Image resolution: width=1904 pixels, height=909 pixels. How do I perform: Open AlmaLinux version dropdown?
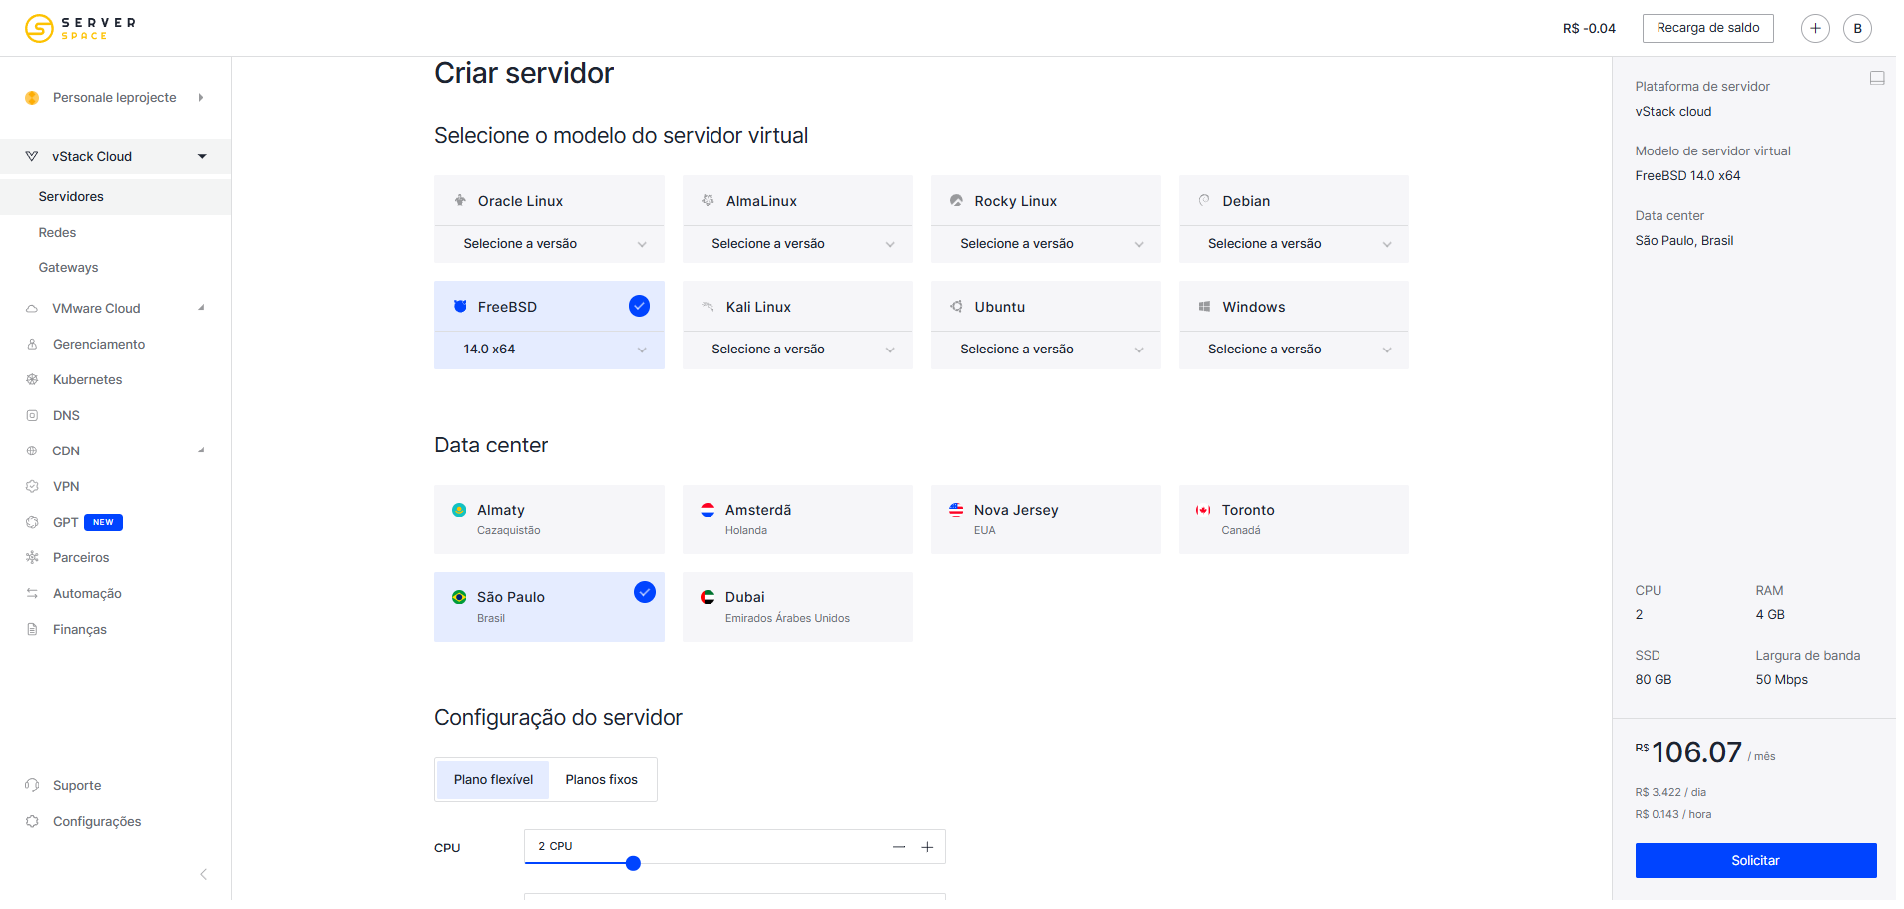pos(798,244)
